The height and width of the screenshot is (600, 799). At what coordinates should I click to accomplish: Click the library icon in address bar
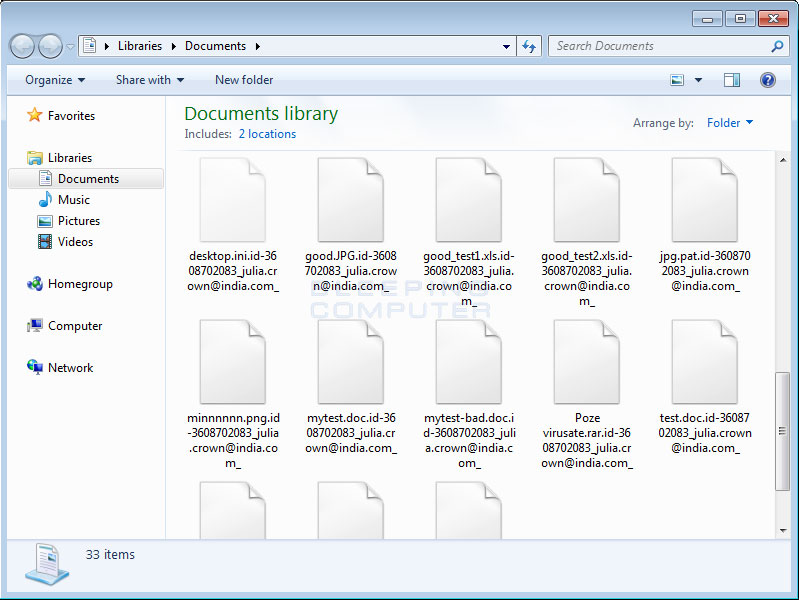(90, 46)
